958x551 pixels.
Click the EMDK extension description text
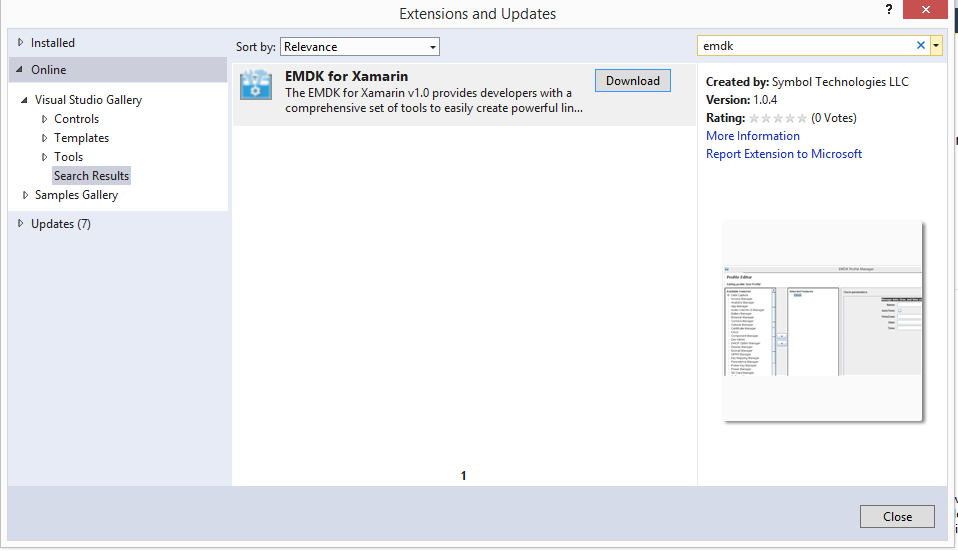(x=433, y=101)
